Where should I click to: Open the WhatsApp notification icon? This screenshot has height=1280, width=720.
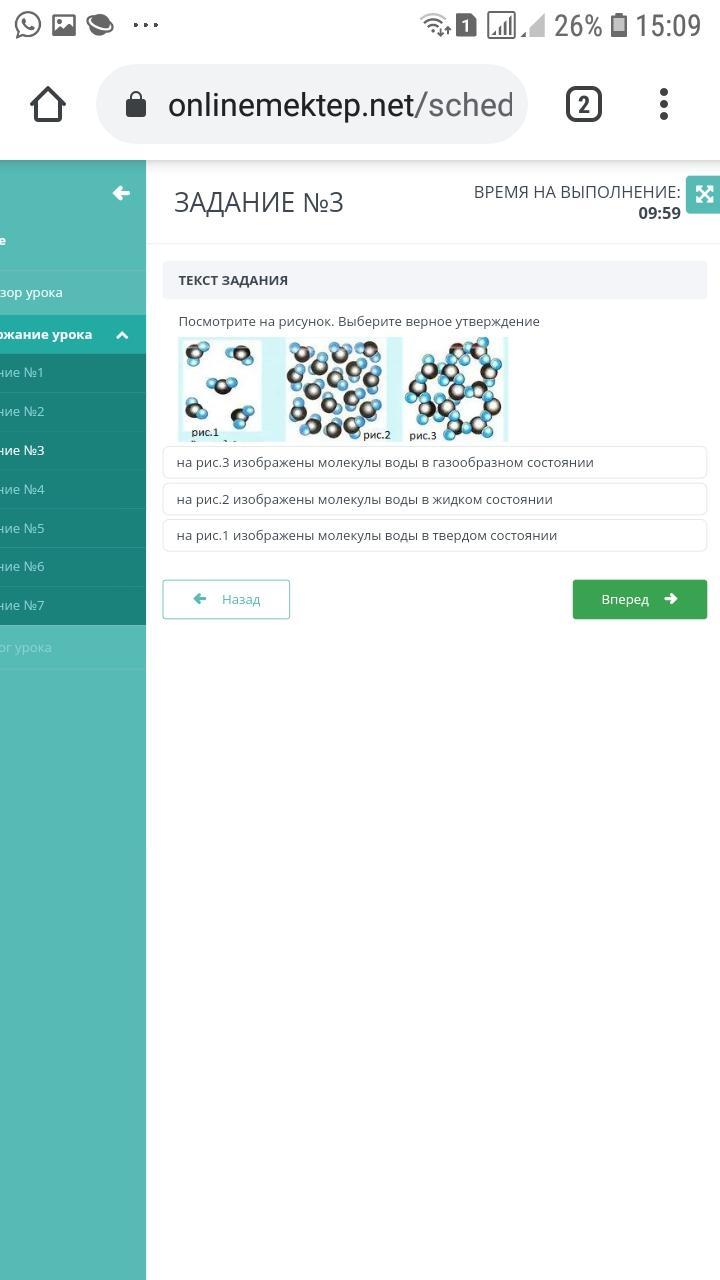(x=28, y=25)
